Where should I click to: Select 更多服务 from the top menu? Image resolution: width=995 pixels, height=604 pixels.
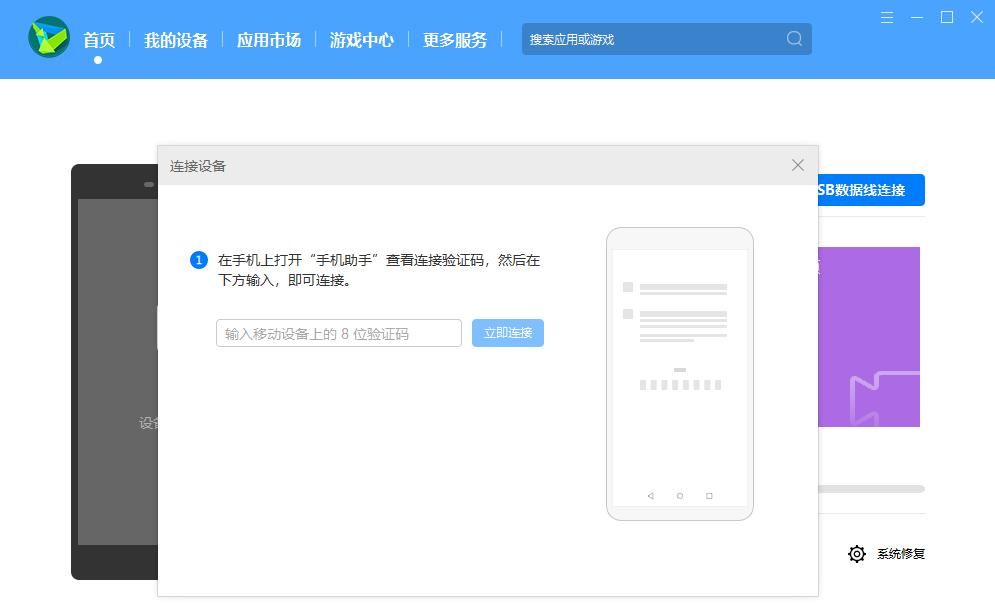click(455, 40)
